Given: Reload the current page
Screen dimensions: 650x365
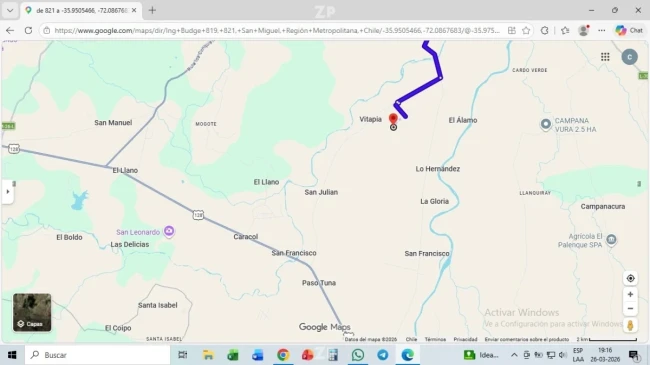Looking at the screenshot, I should pyautogui.click(x=28, y=30).
